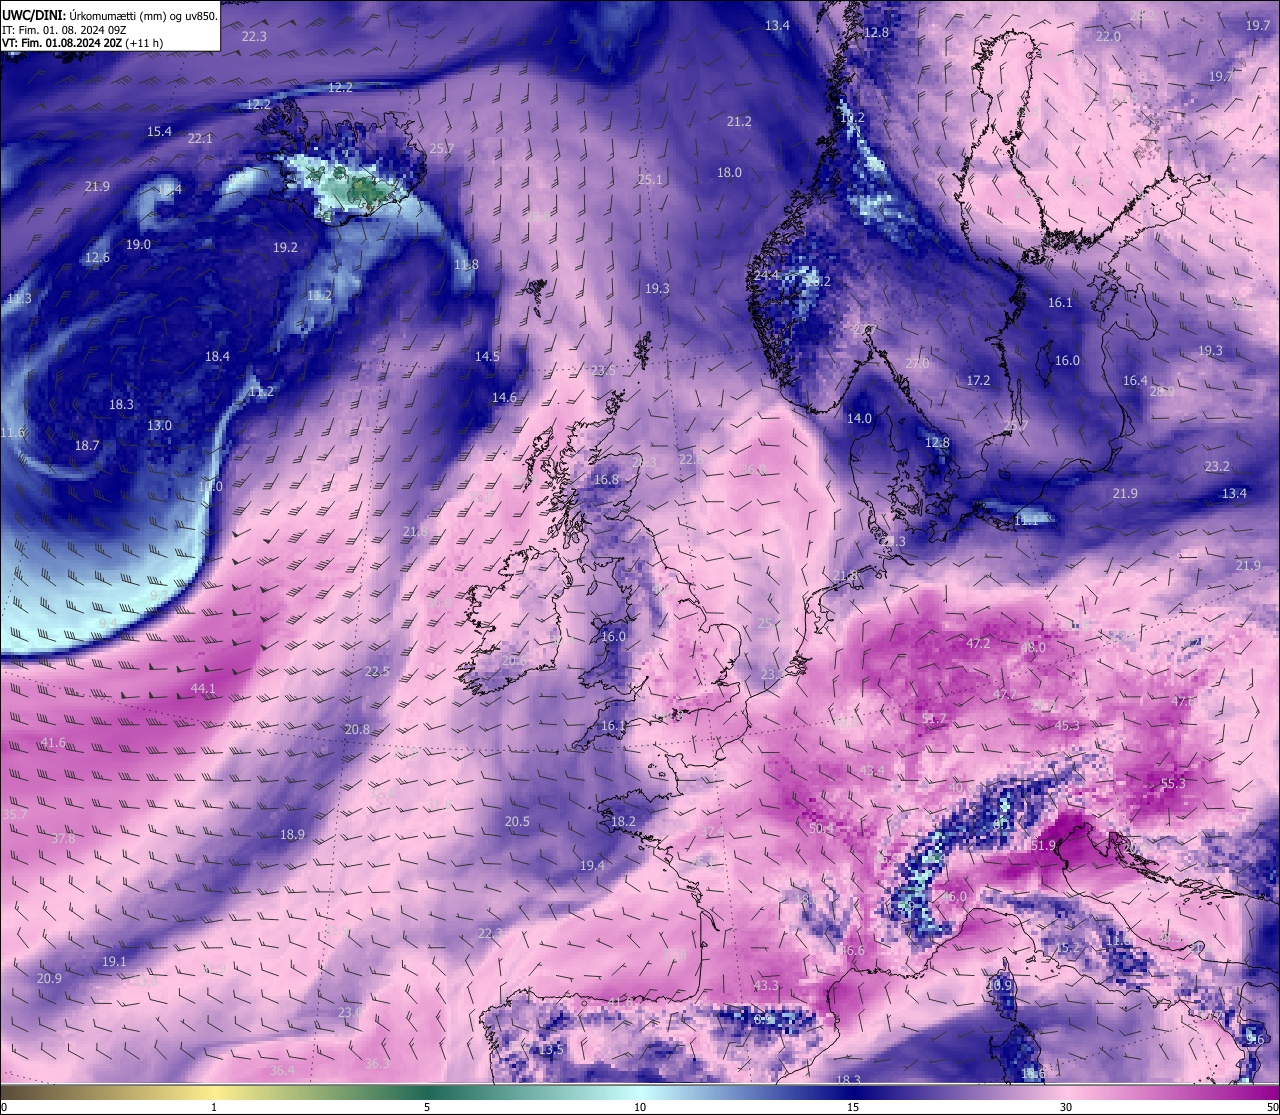
Task: Click the color scale tick label 1
Action: [214, 1107]
